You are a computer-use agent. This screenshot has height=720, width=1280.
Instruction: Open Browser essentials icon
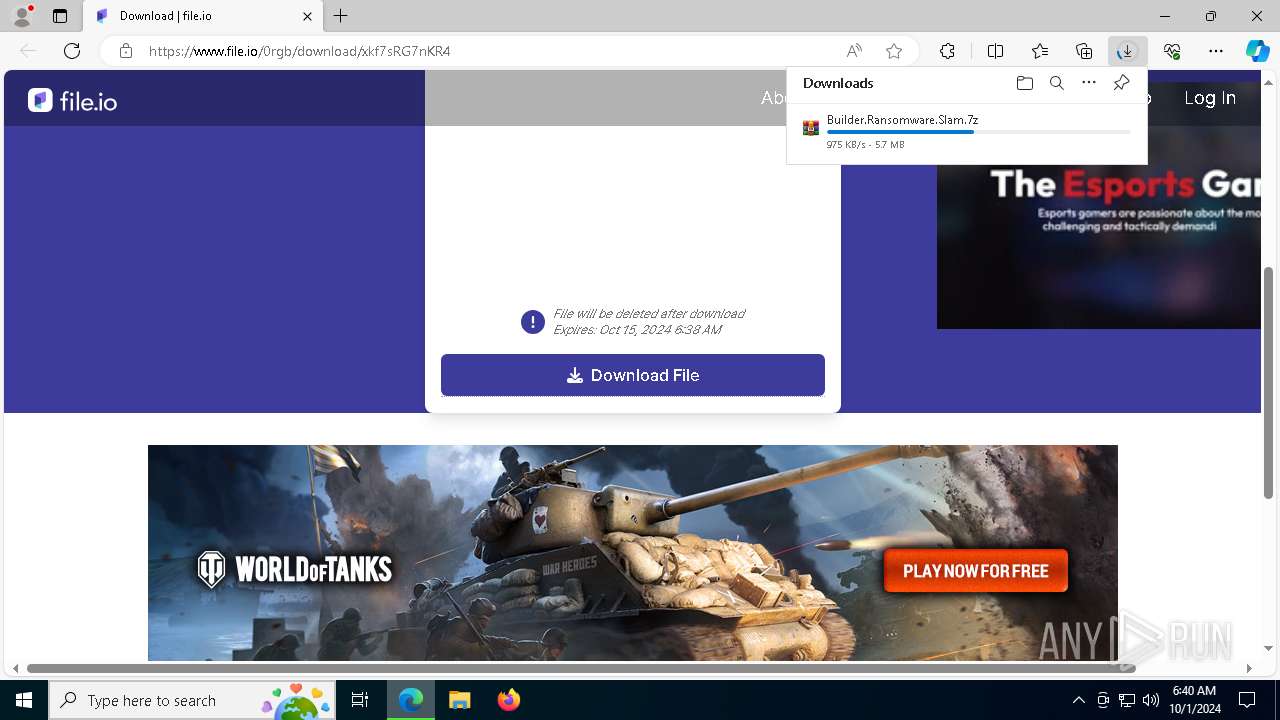(1172, 51)
